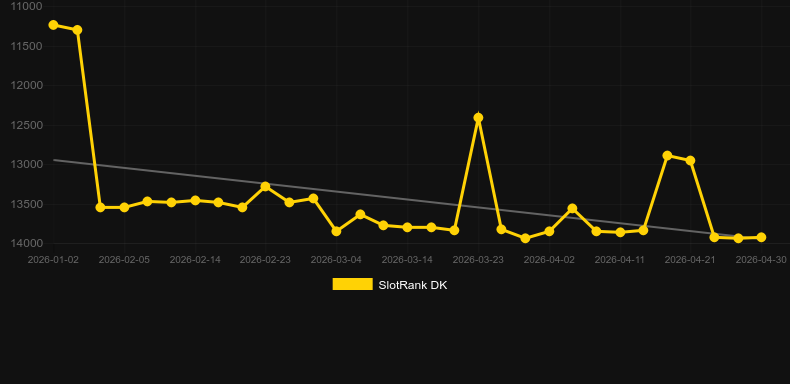Click the 12000 y-axis label

pyautogui.click(x=26, y=86)
